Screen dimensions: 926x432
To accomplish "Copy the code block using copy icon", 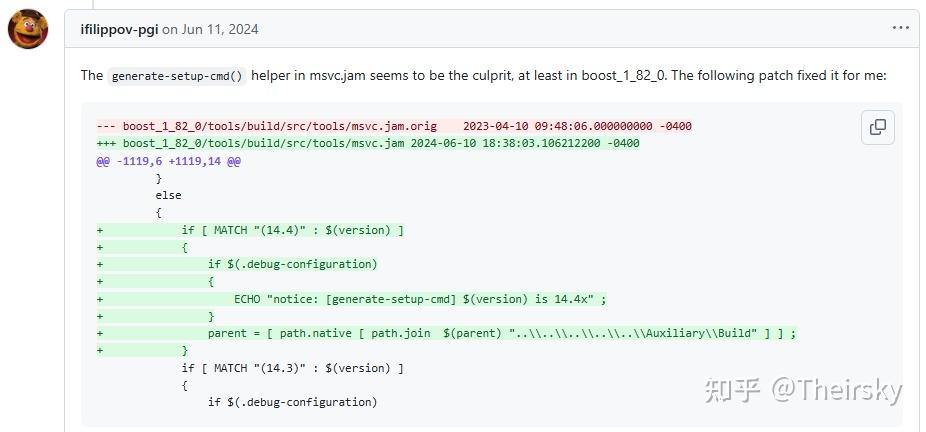I will click(877, 127).
